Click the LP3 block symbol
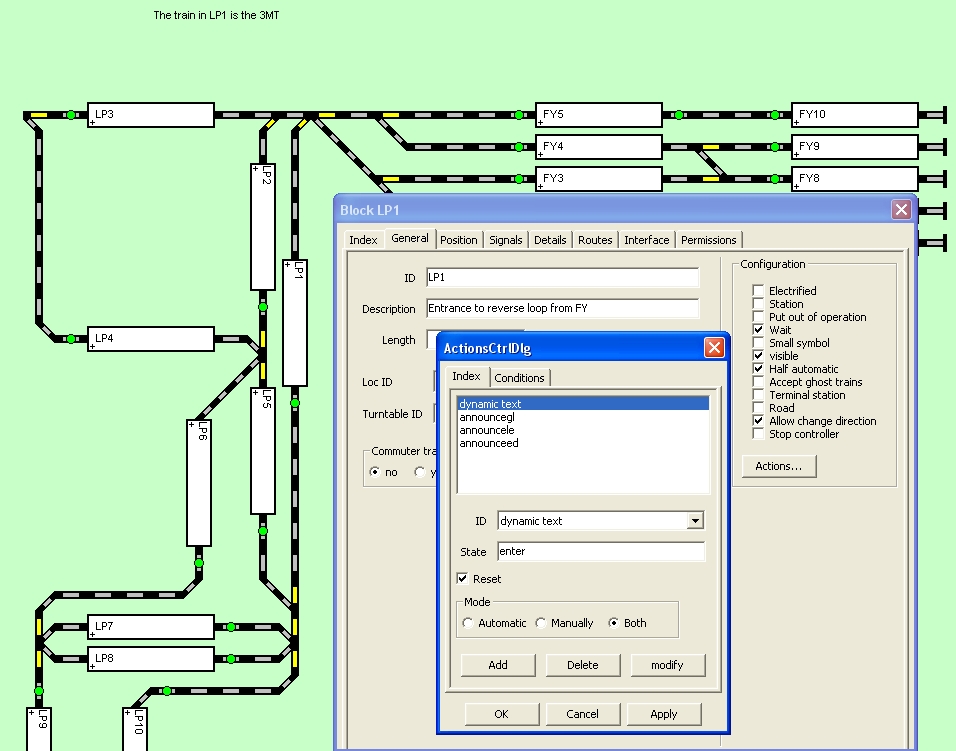This screenshot has height=751, width=956. click(x=151, y=115)
